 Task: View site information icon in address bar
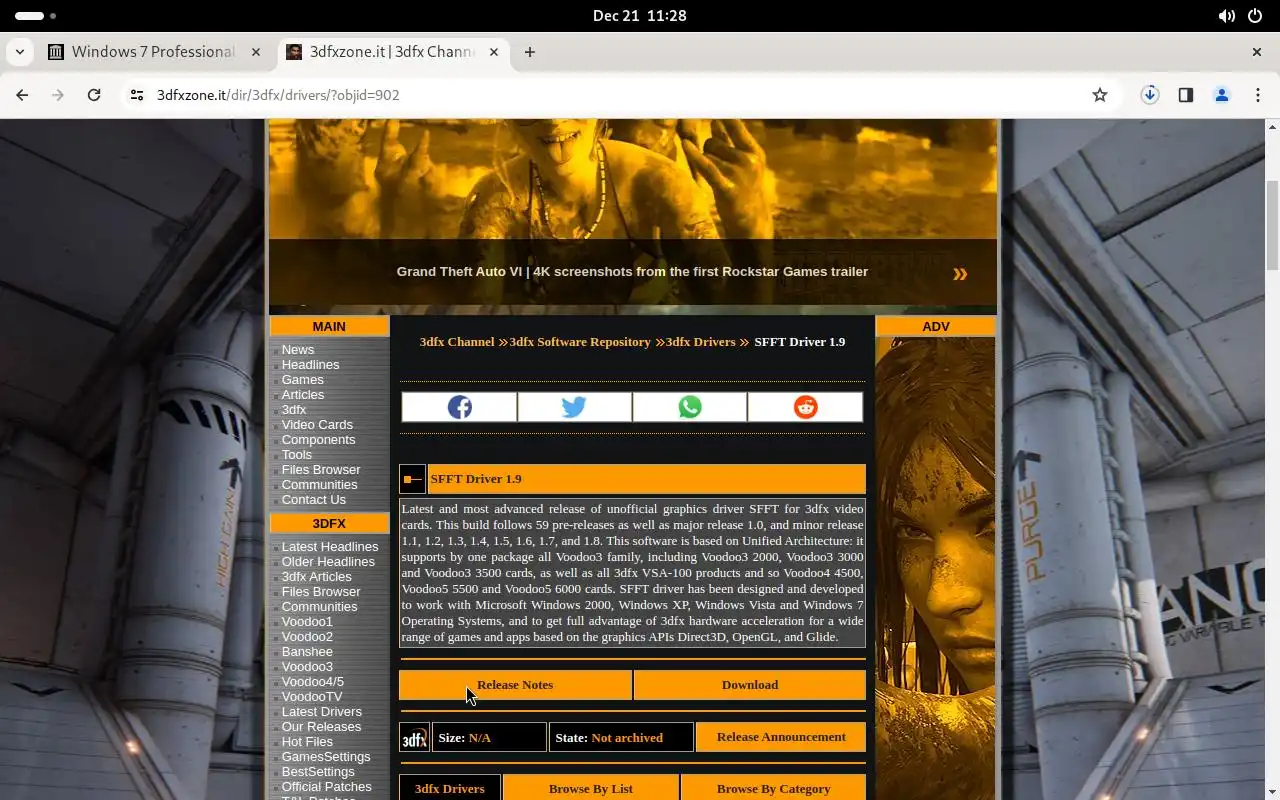pos(137,95)
